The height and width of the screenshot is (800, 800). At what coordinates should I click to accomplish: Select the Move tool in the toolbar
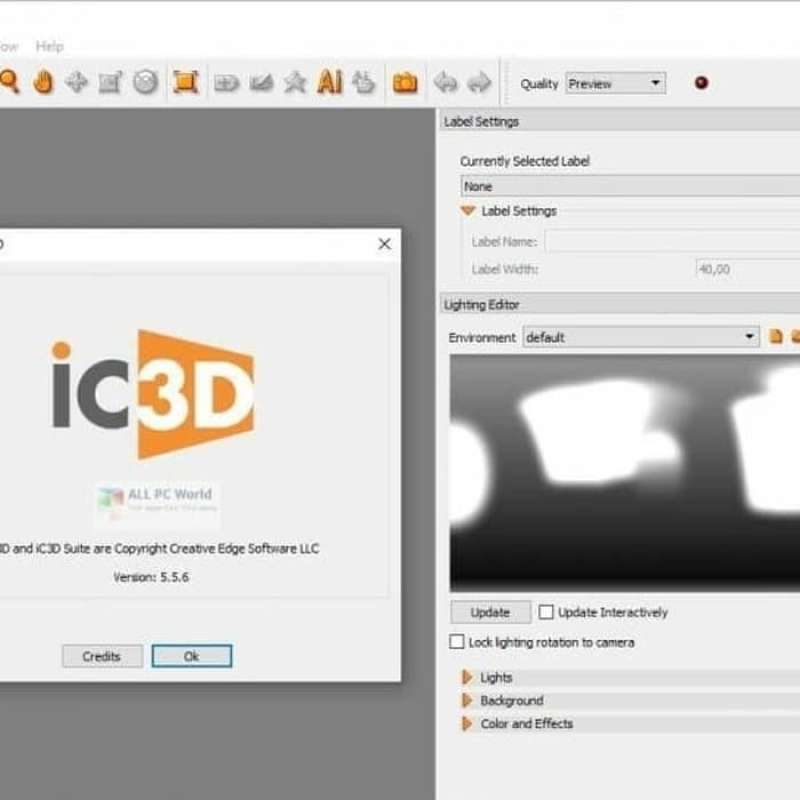[x=76, y=82]
